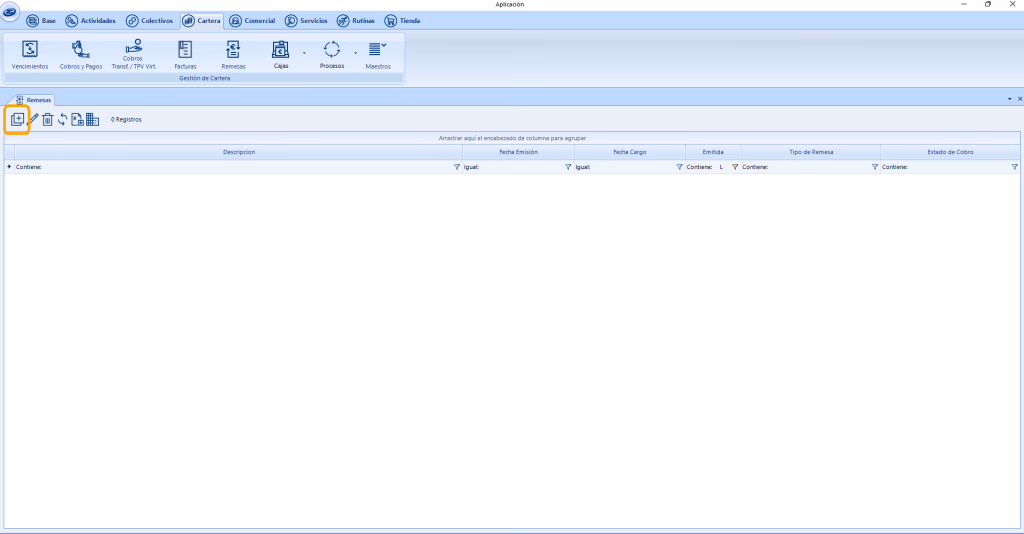Refresh the Remesas list
The image size is (1024, 534).
(62, 119)
